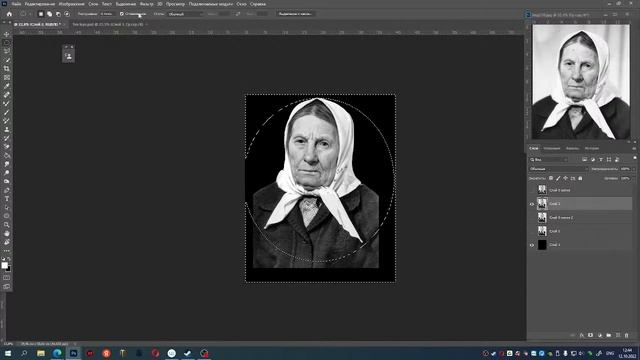Image resolution: width=640 pixels, height=360 pixels.
Task: Swap foreground and background colors arrow
Action: coord(9,259)
